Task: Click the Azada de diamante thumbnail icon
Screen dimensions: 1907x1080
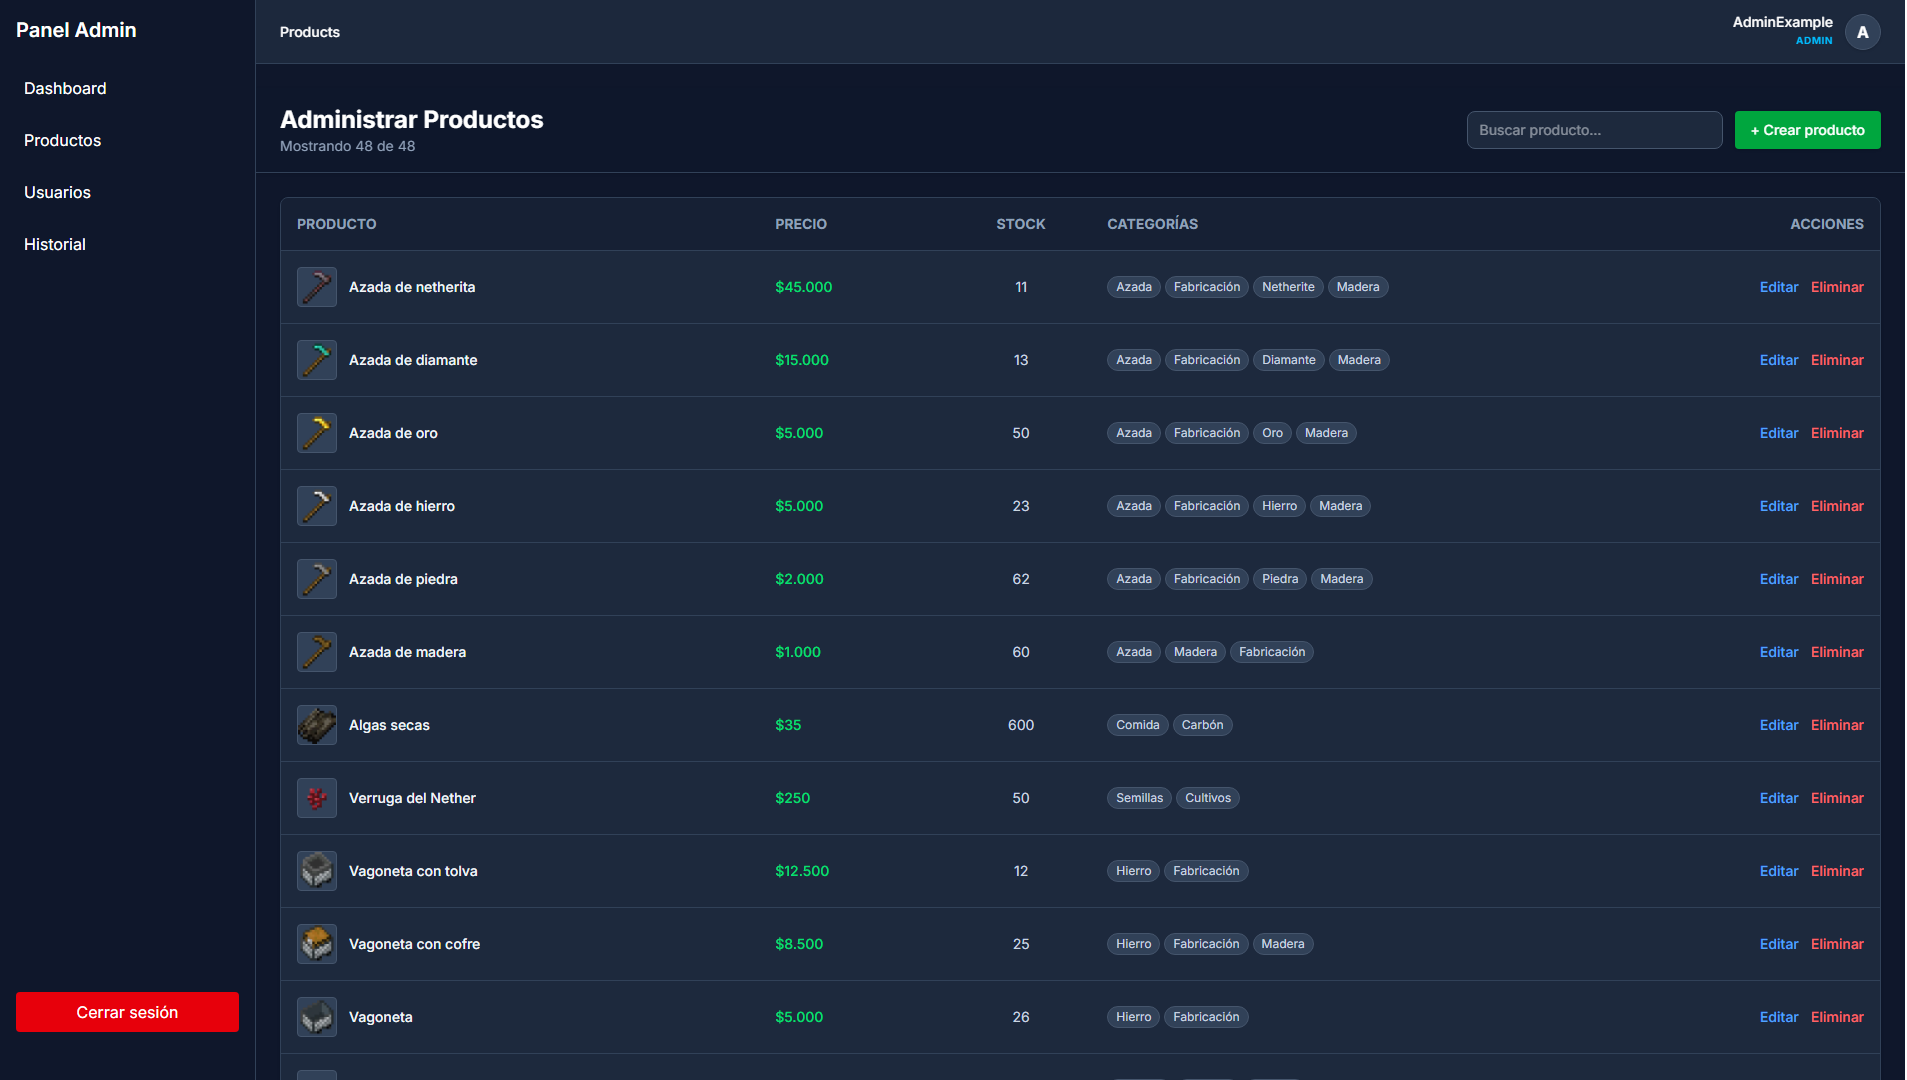Action: point(316,360)
